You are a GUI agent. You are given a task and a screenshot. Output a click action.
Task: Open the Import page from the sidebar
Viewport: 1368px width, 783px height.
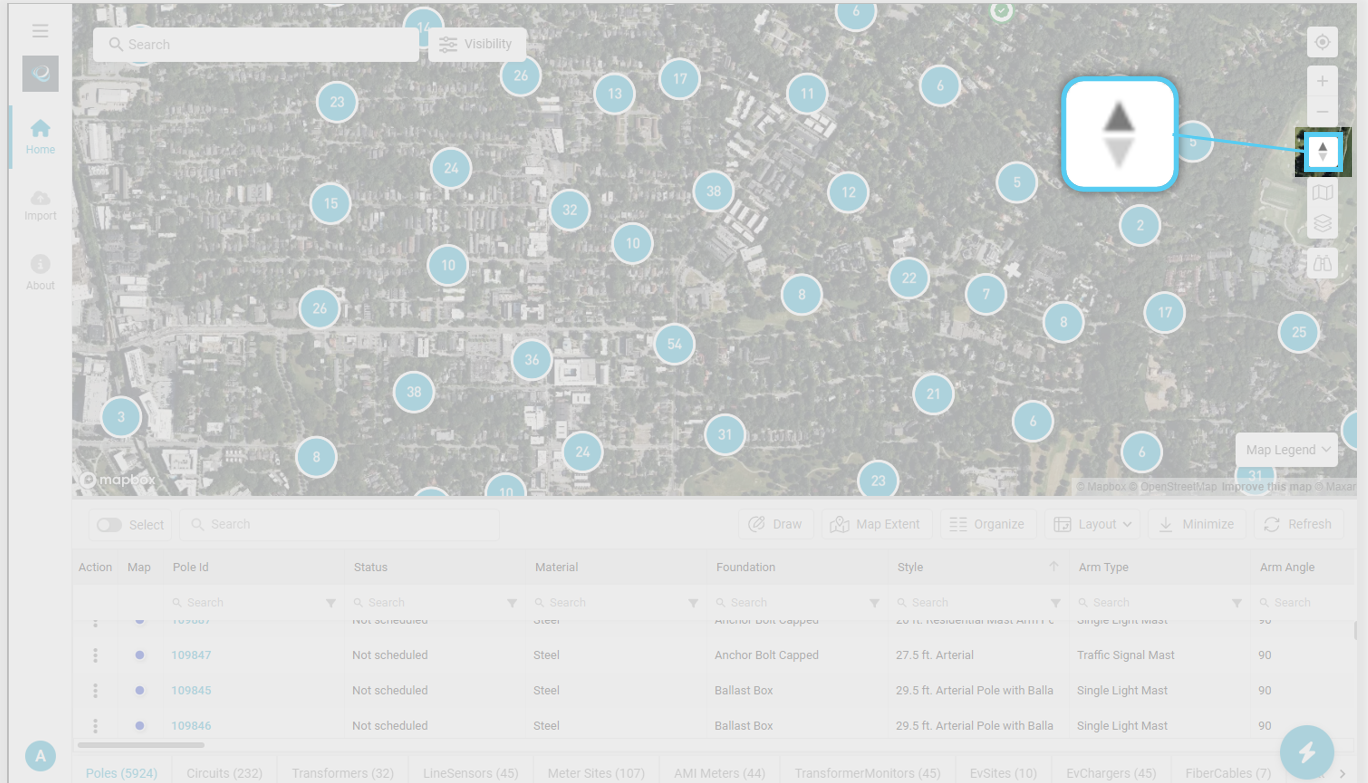[40, 205]
